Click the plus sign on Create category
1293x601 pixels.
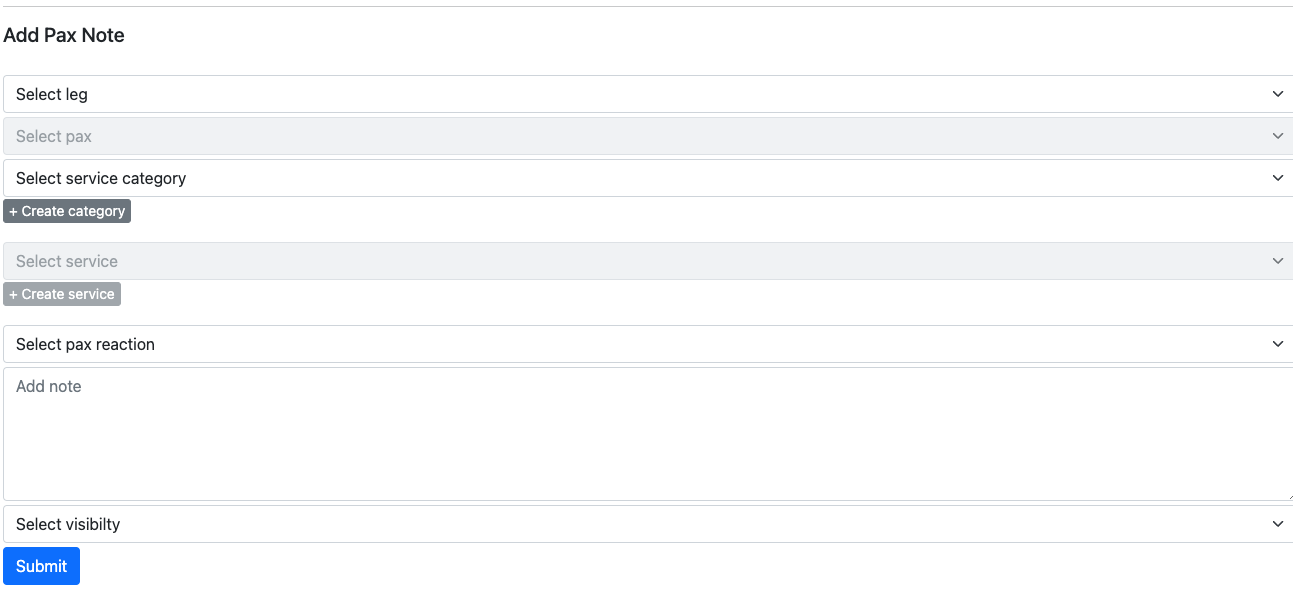click(13, 211)
